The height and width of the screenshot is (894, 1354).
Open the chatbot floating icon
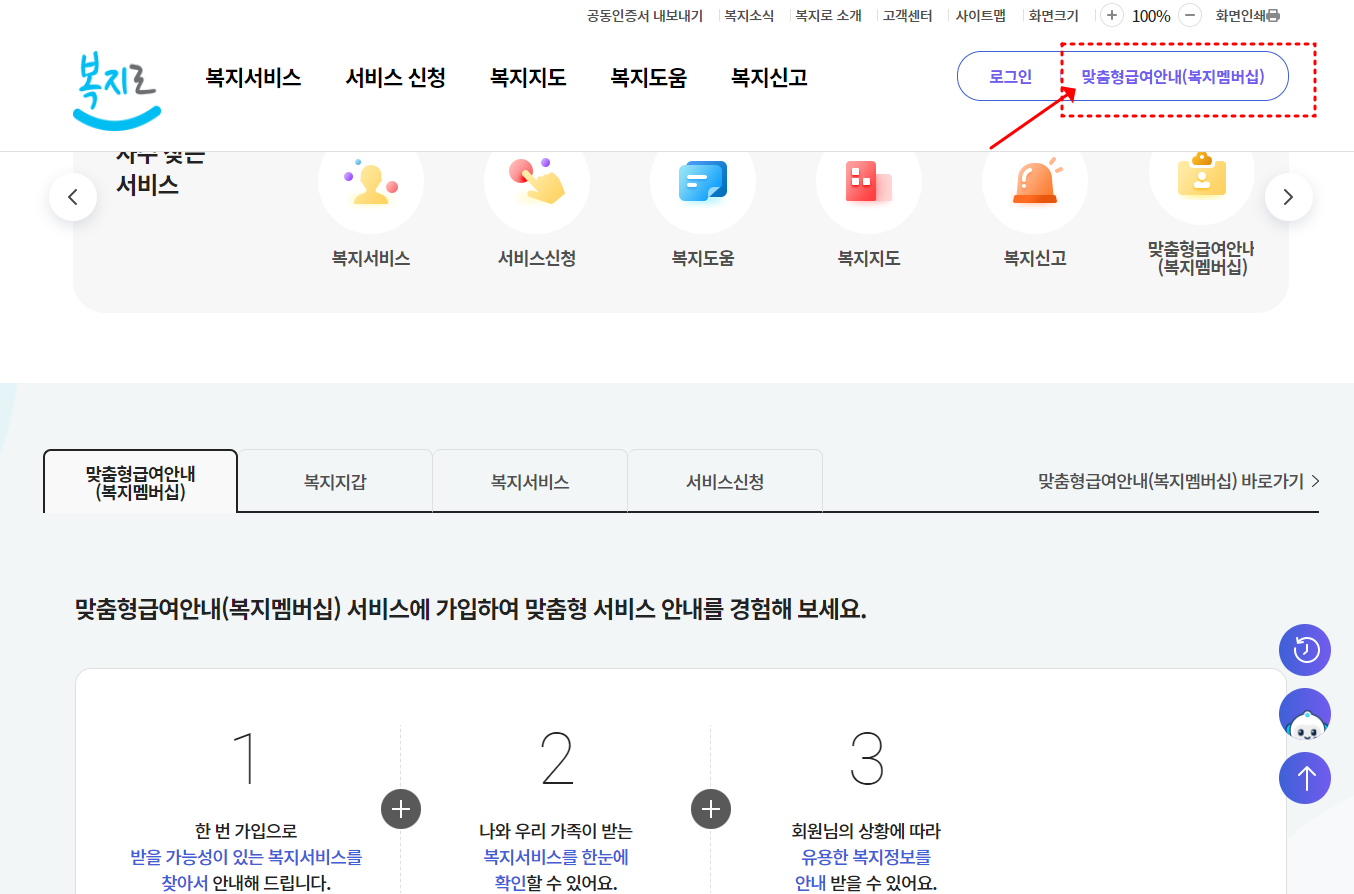[1305, 713]
